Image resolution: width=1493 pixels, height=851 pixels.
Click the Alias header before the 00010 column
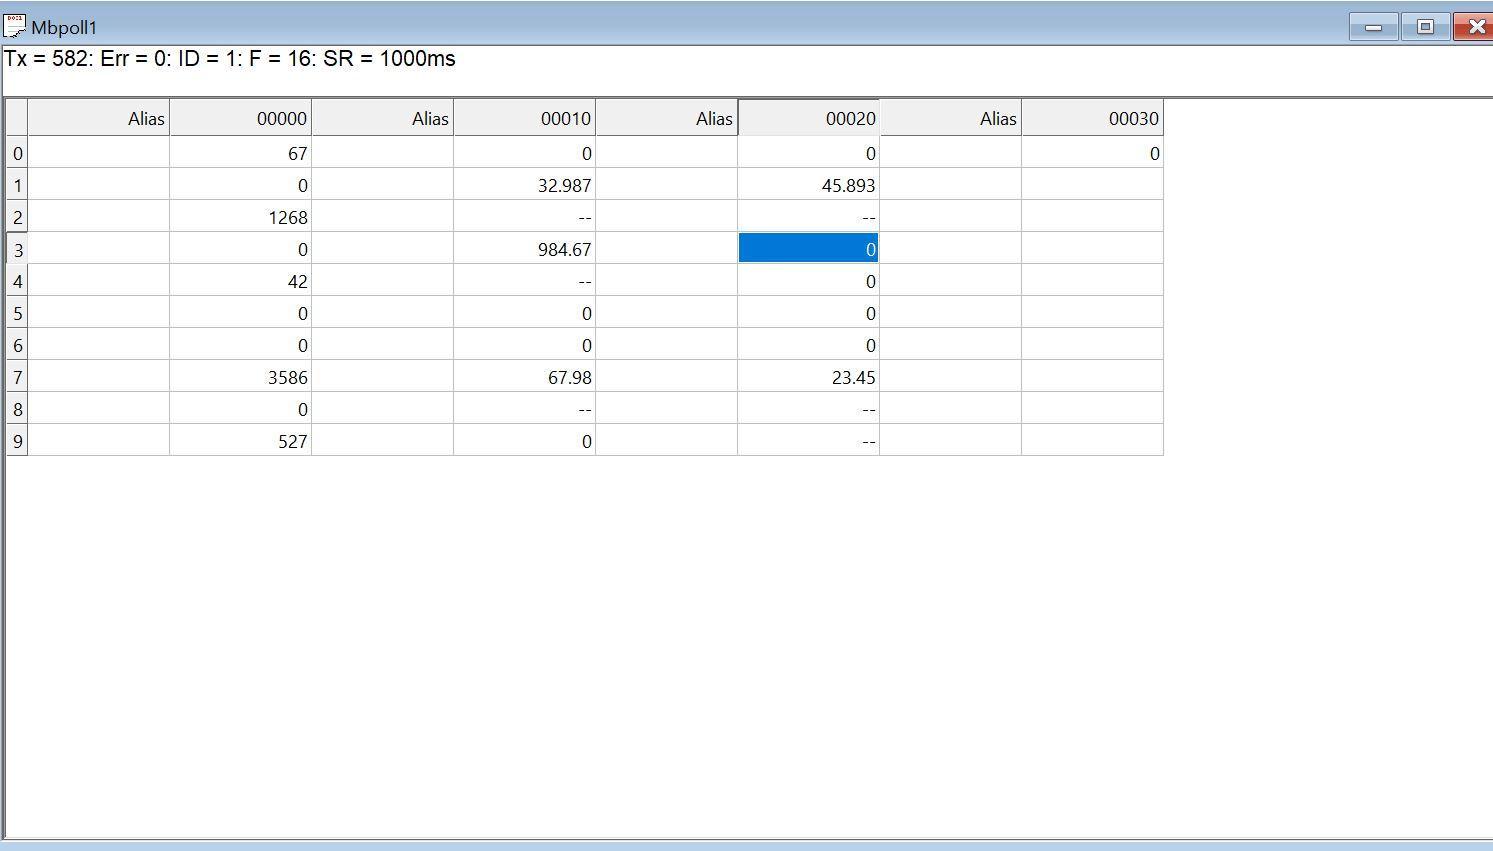383,118
